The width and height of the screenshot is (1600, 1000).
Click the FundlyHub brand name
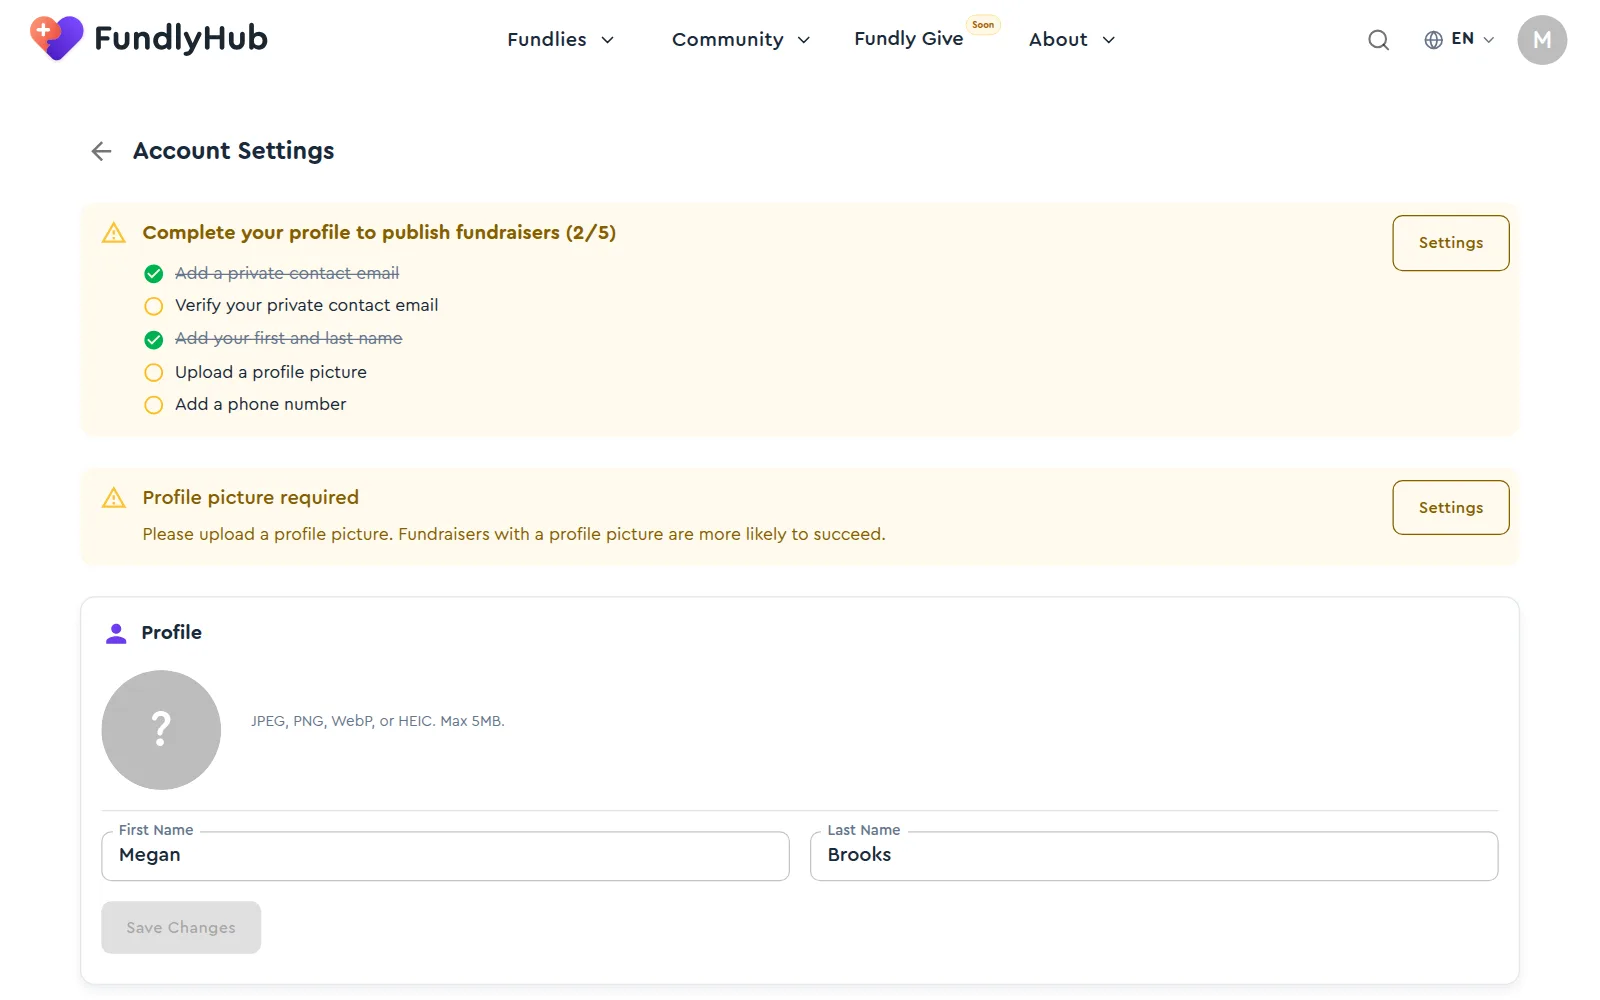point(181,38)
